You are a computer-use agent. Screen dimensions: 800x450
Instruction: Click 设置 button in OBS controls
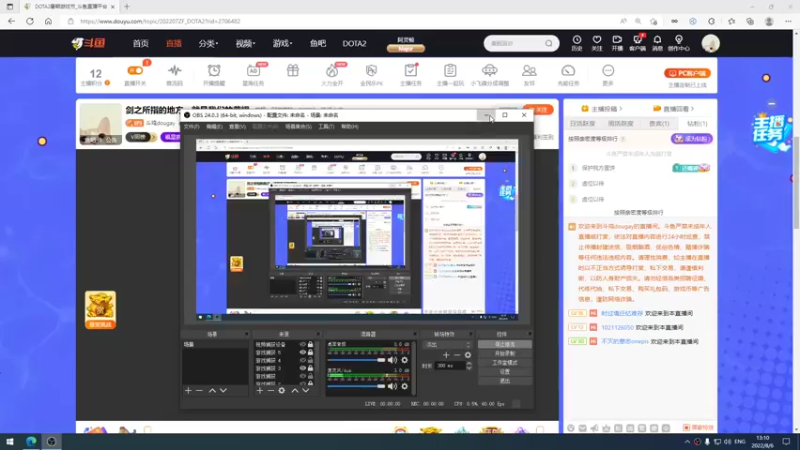(x=505, y=372)
